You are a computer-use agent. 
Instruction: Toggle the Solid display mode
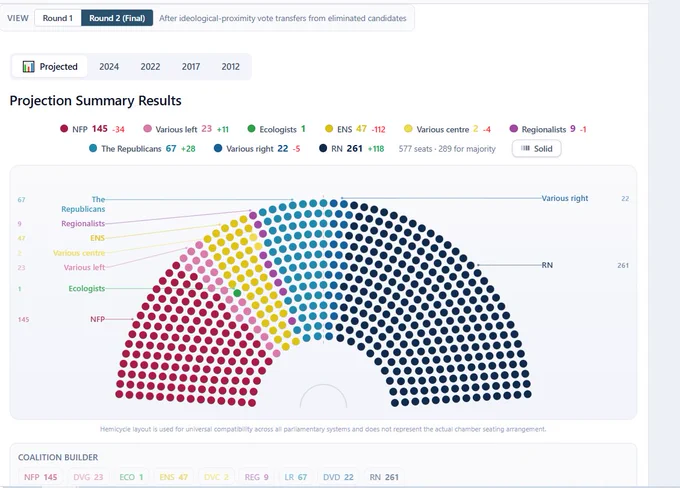click(x=536, y=148)
